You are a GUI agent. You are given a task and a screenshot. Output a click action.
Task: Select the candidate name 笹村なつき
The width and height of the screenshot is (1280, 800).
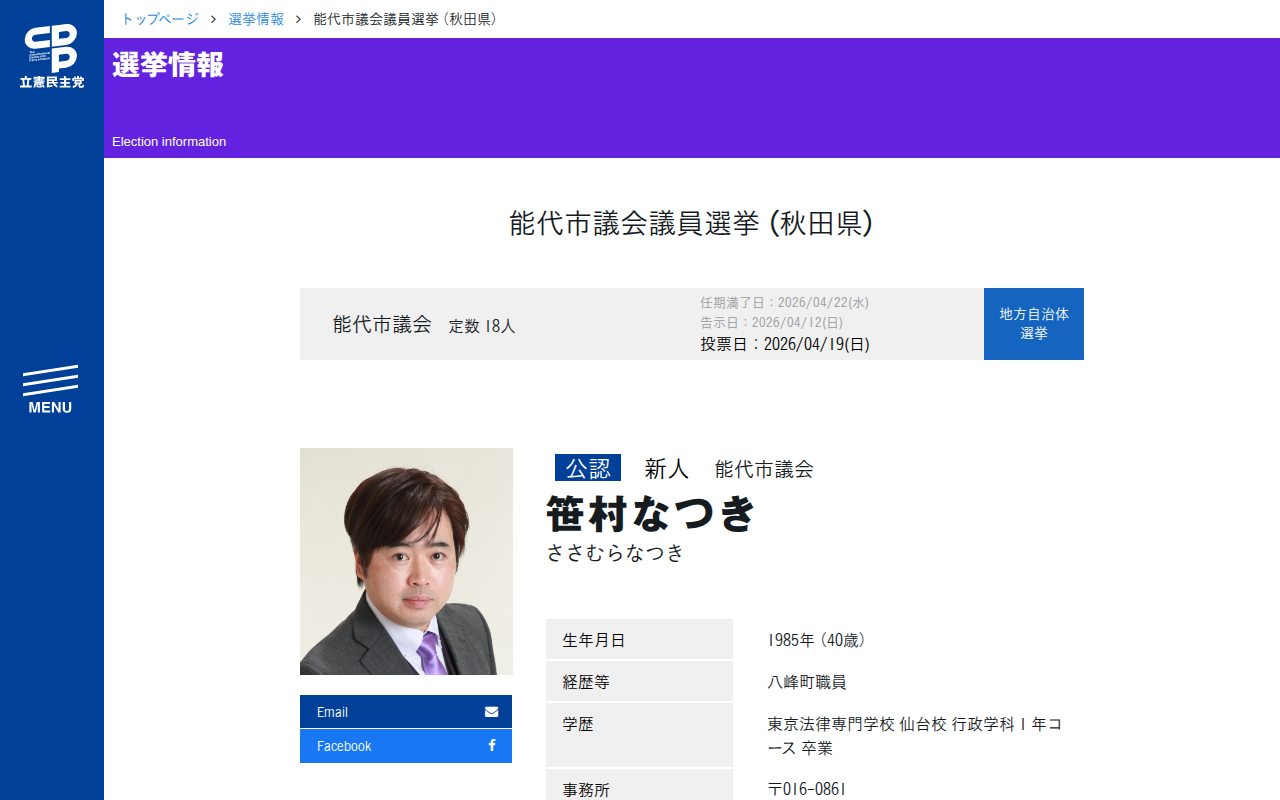[x=651, y=514]
